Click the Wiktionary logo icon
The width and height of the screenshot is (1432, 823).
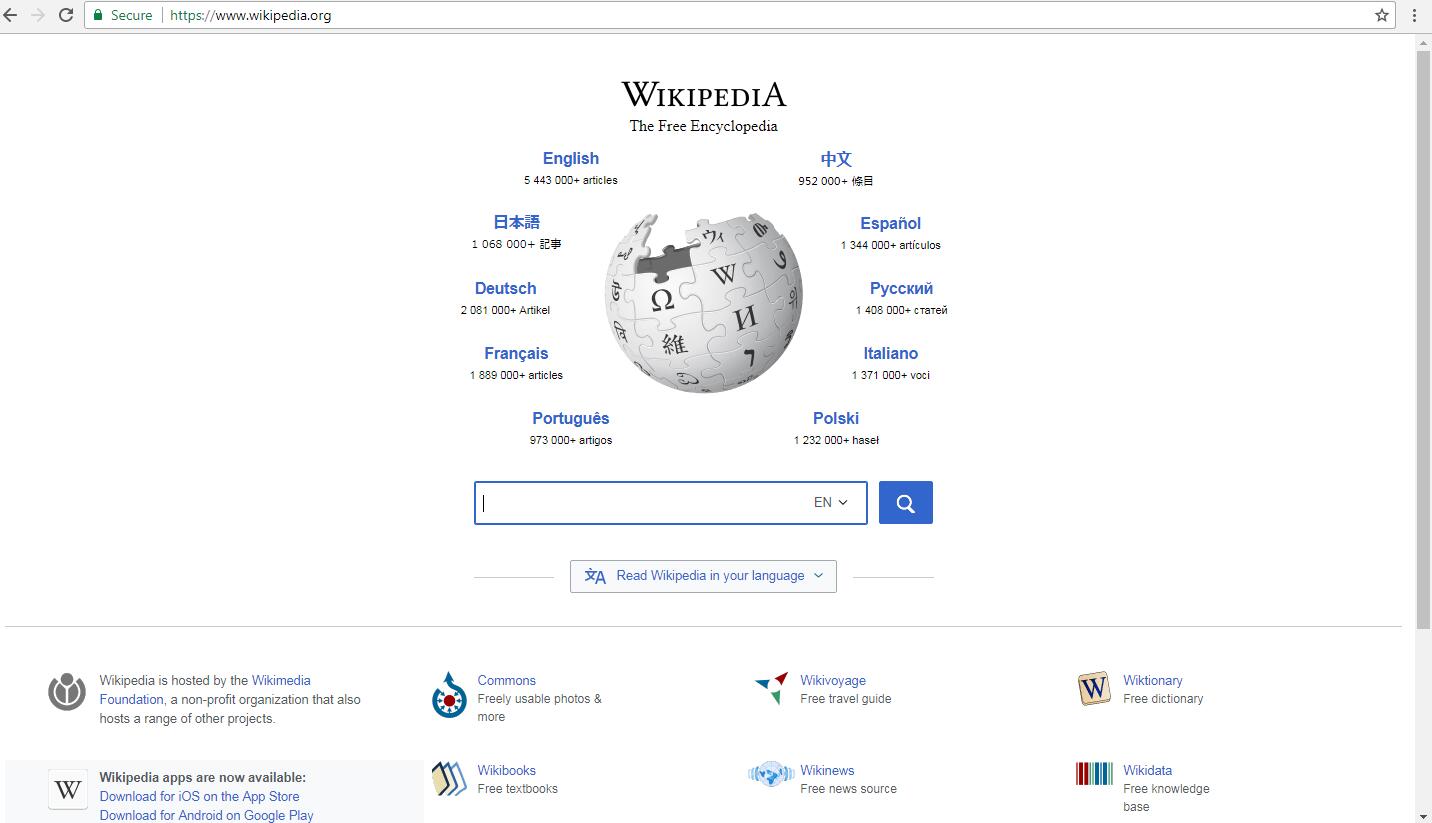click(x=1094, y=688)
